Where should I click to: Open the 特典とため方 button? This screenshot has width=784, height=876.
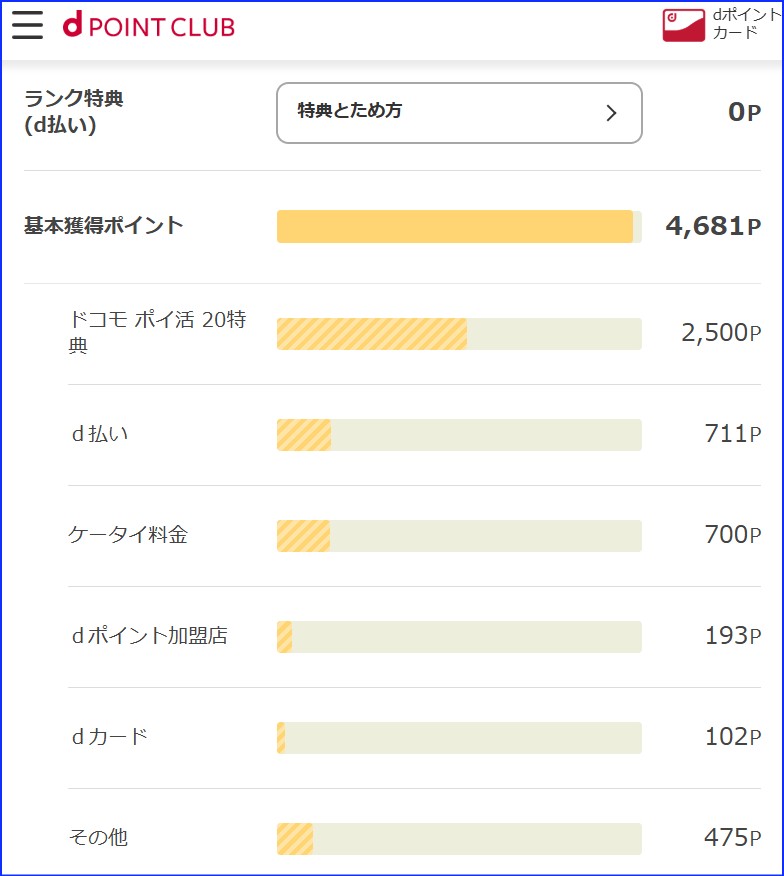(459, 112)
